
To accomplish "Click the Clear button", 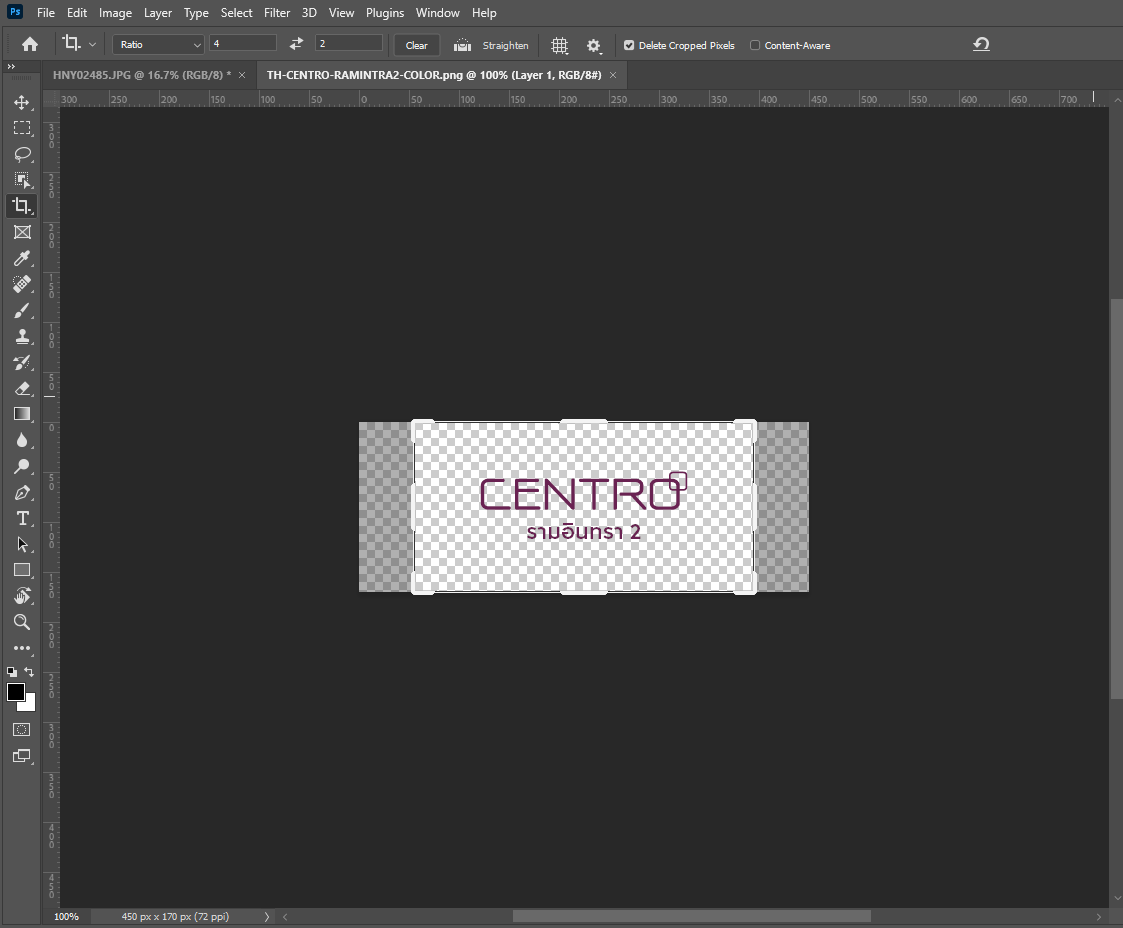I will click(x=417, y=45).
